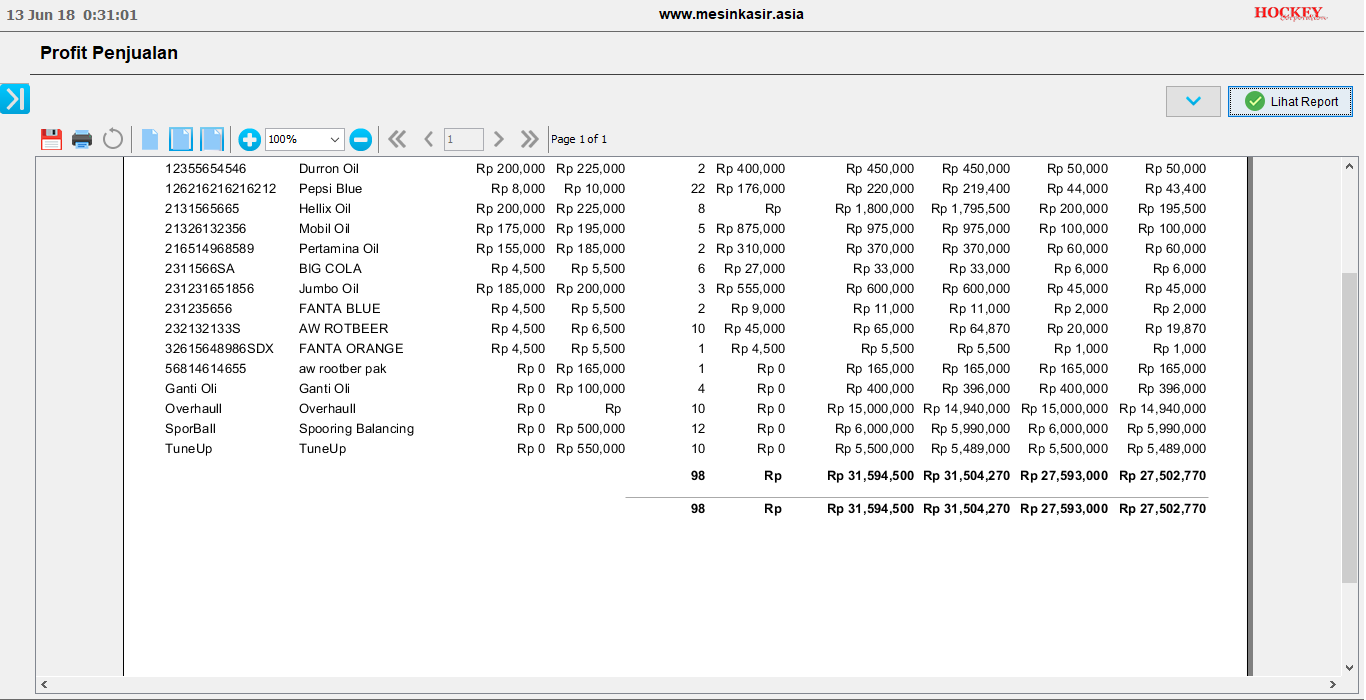This screenshot has height=700, width=1366.
Task: Zoom in with the blue plus icon
Action: [x=250, y=139]
